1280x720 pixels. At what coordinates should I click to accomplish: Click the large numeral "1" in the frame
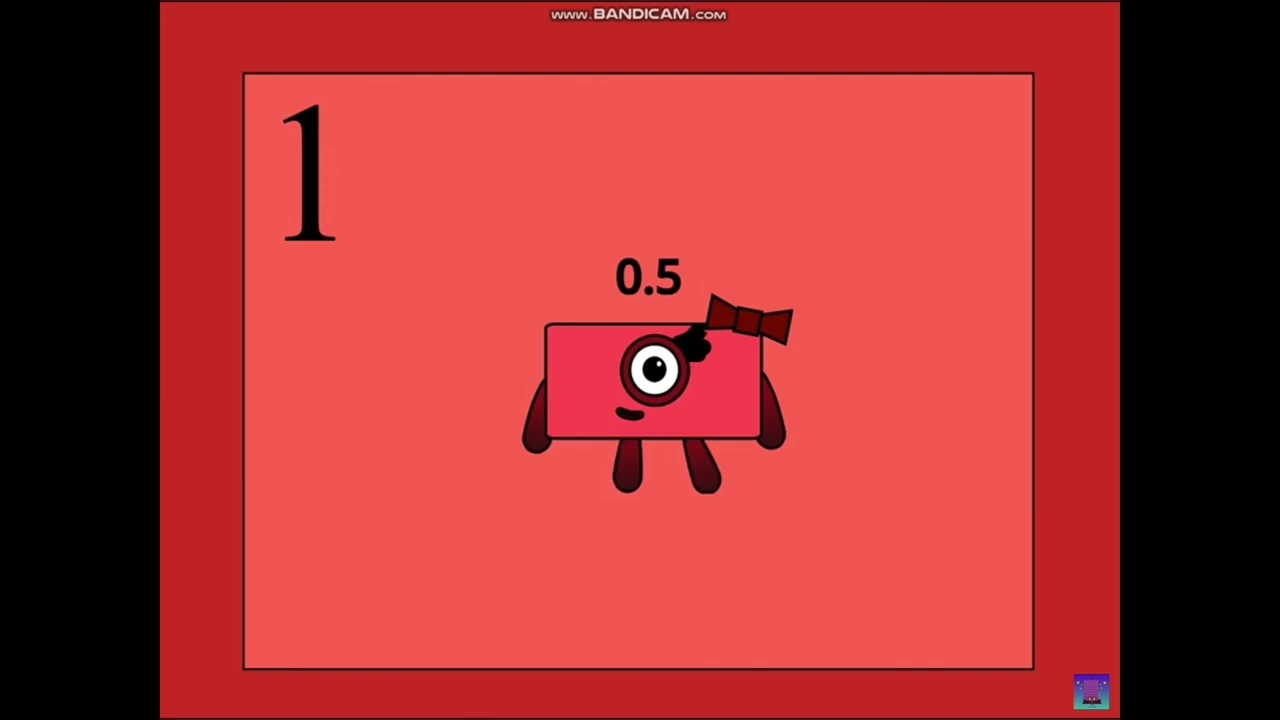pyautogui.click(x=309, y=172)
